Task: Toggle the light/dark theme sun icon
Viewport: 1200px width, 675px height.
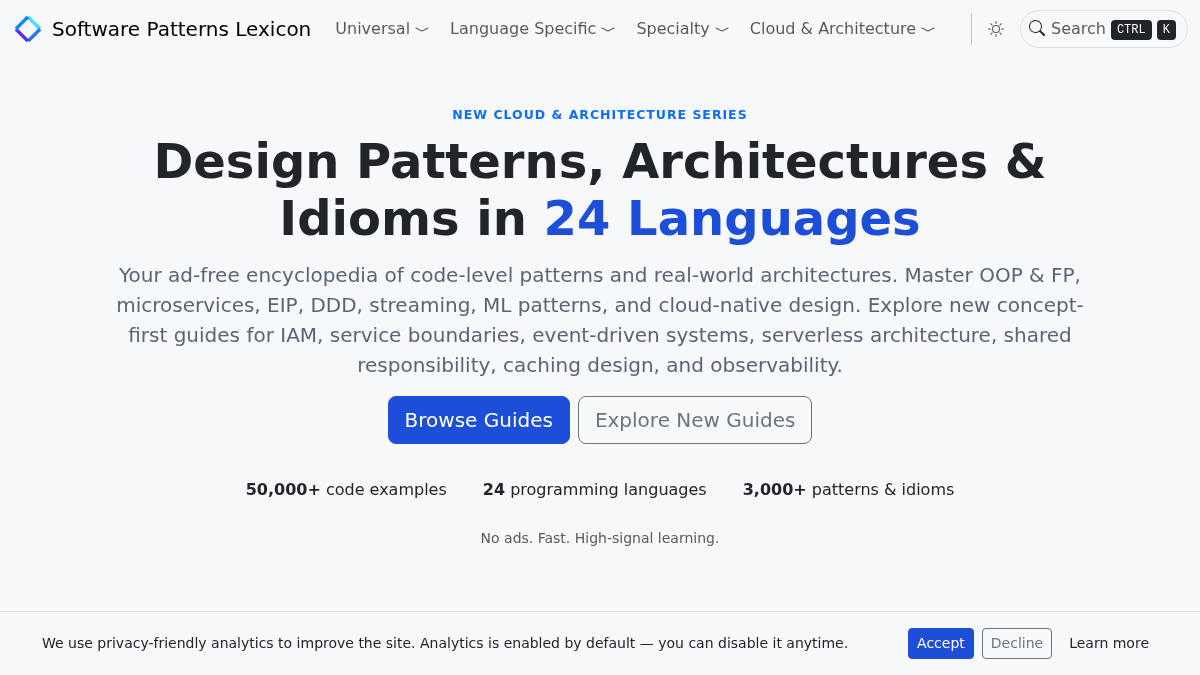Action: tap(996, 29)
